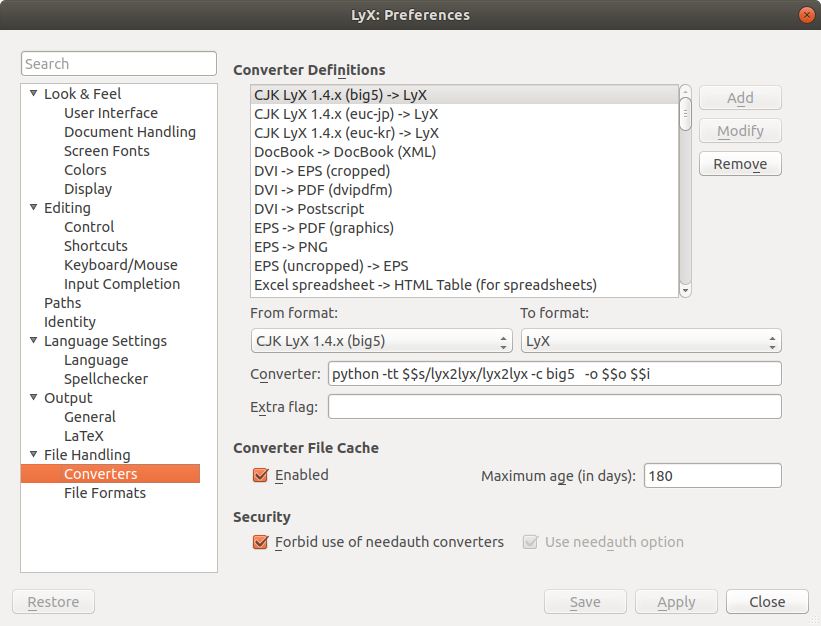
Task: Go to the Screen Fonts settings
Action: click(x=106, y=151)
